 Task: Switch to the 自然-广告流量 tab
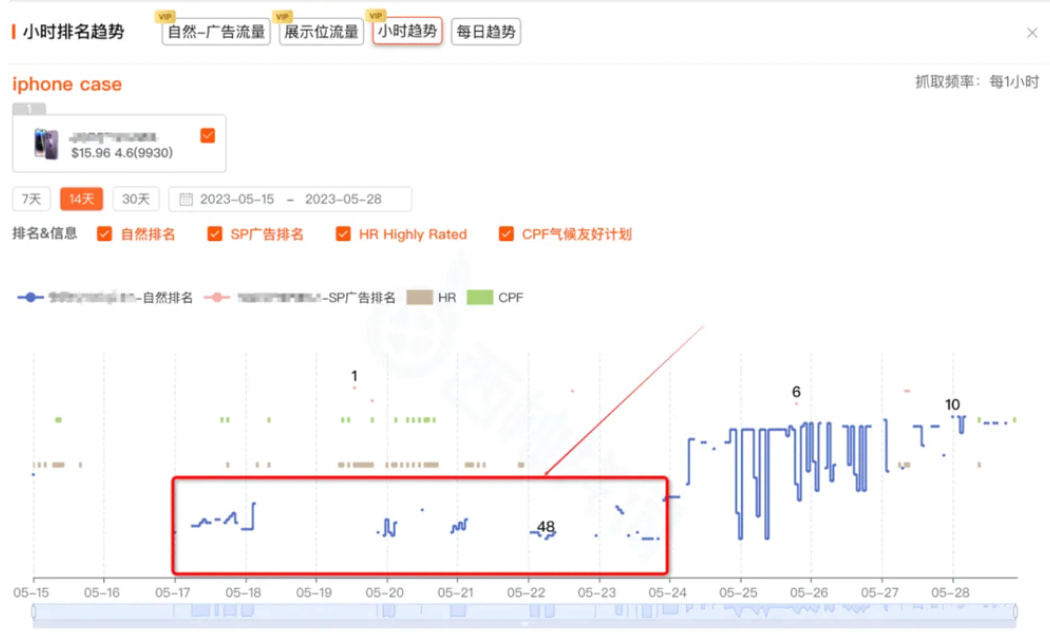[x=216, y=32]
